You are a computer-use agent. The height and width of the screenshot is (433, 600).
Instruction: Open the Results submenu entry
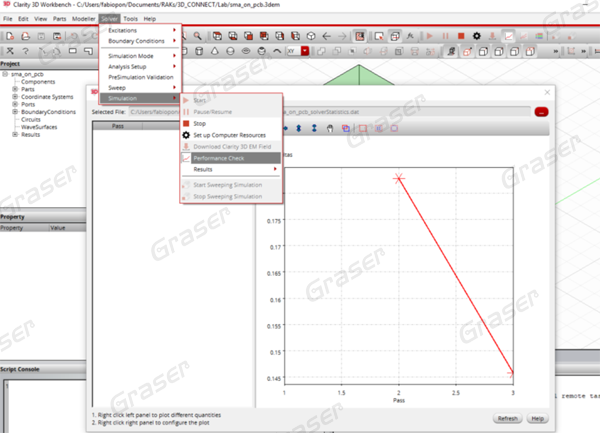[x=231, y=169]
